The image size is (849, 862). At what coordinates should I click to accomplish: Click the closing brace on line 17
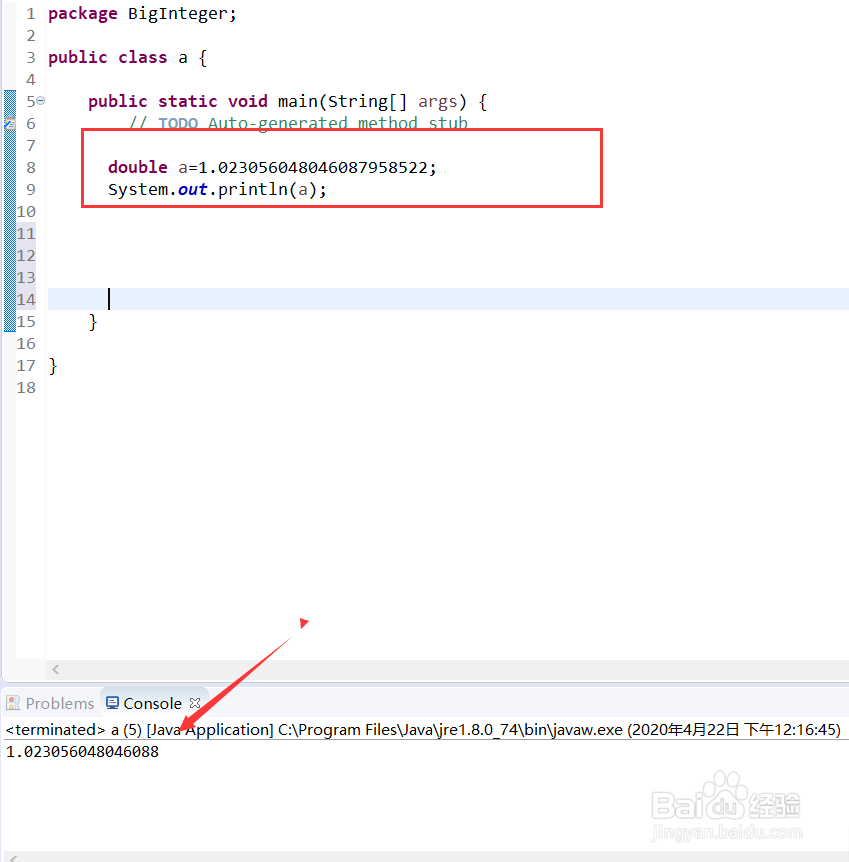click(53, 366)
